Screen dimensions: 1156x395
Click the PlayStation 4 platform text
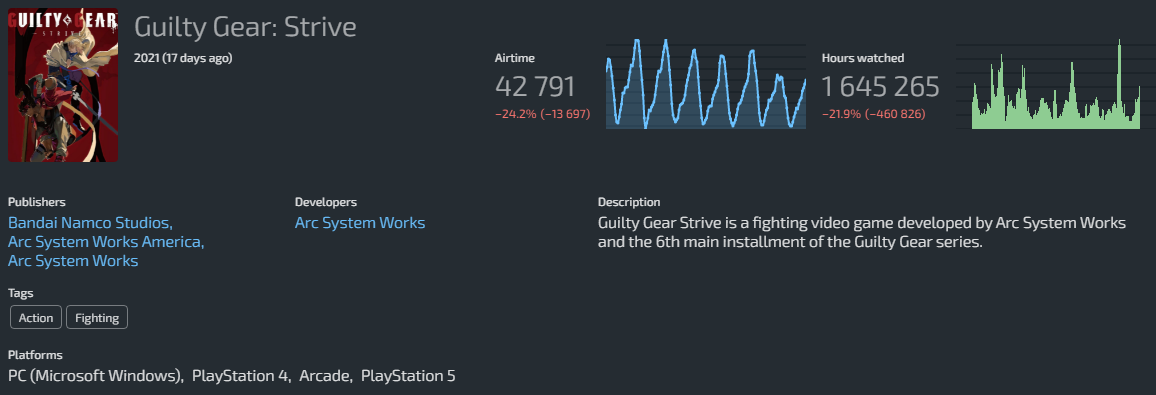[241, 376]
